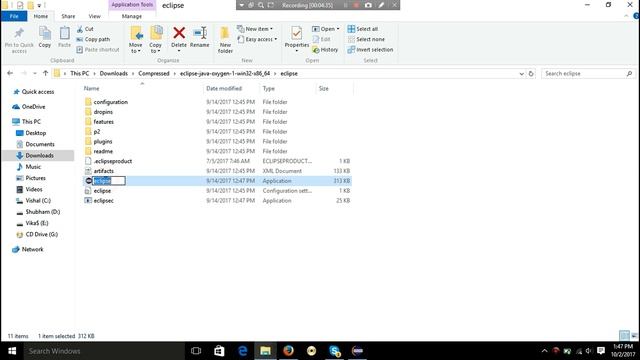Screen dimensions: 640x360
Task: Select the configuration folder
Action: [111, 102]
